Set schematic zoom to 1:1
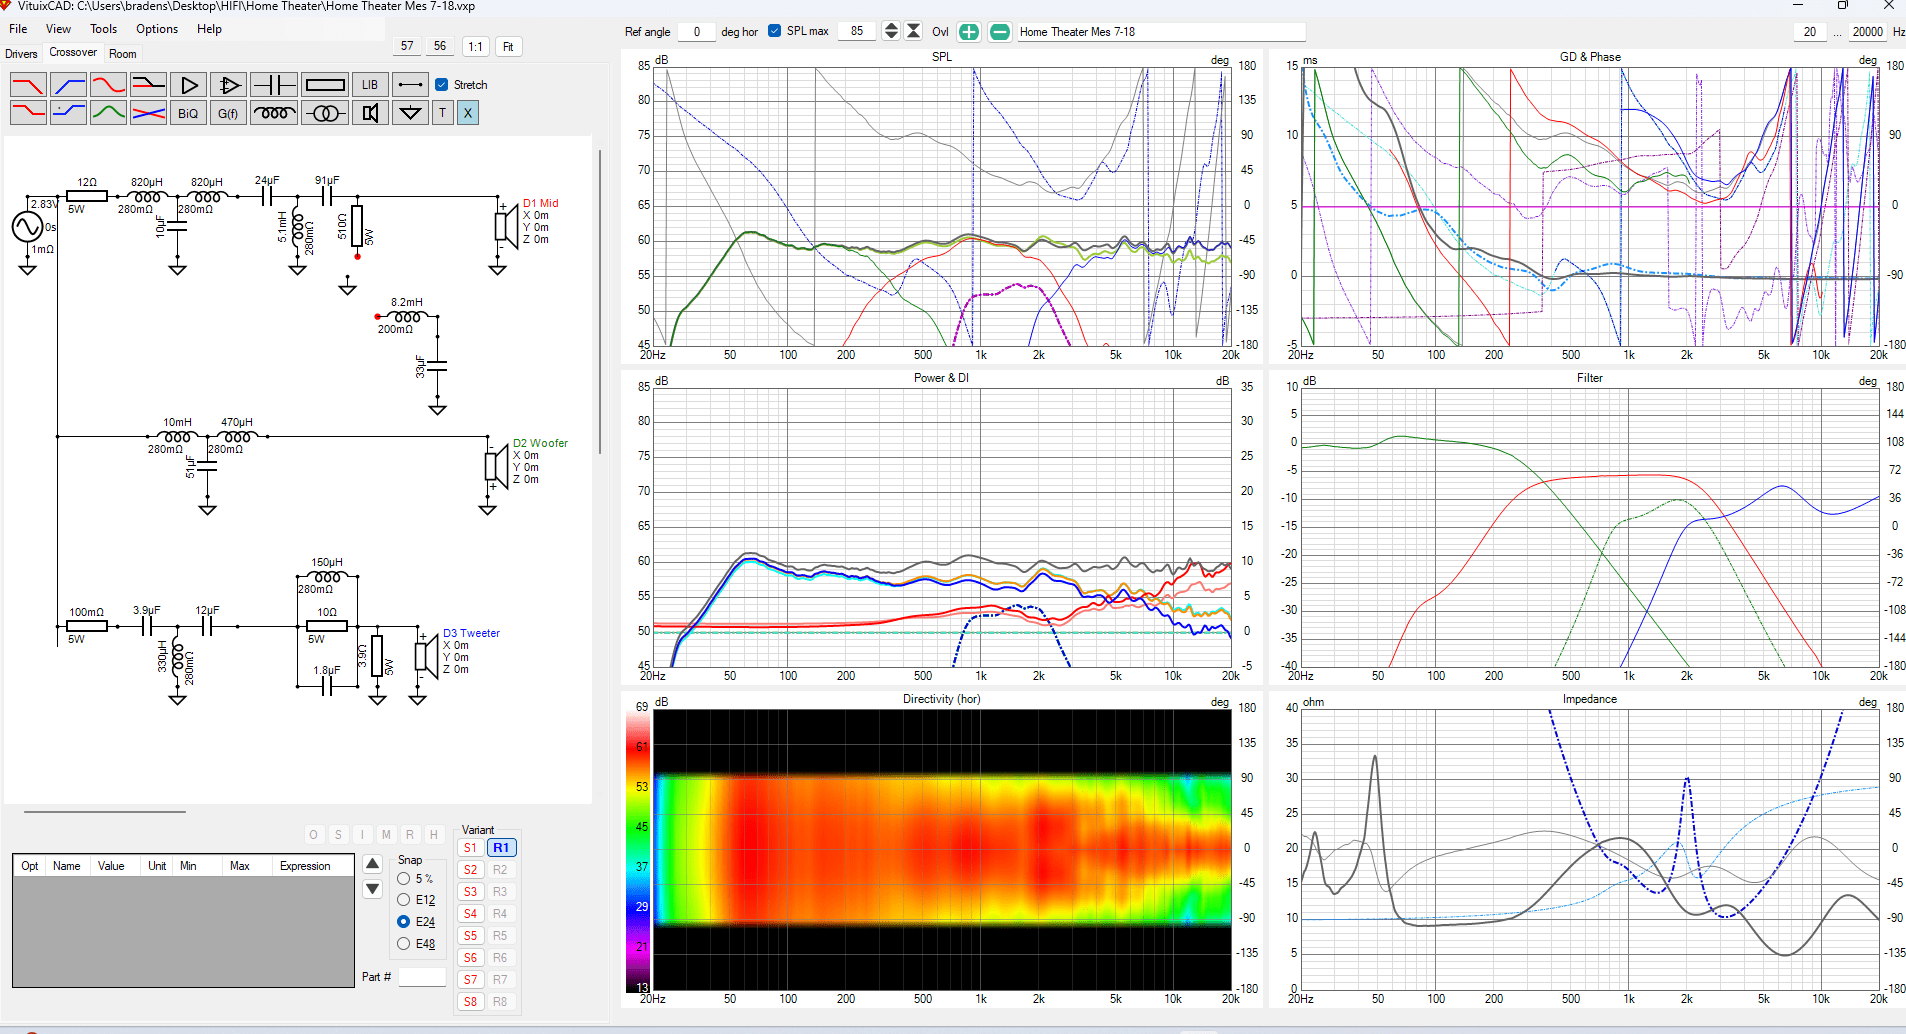This screenshot has width=1906, height=1034. pyautogui.click(x=475, y=46)
